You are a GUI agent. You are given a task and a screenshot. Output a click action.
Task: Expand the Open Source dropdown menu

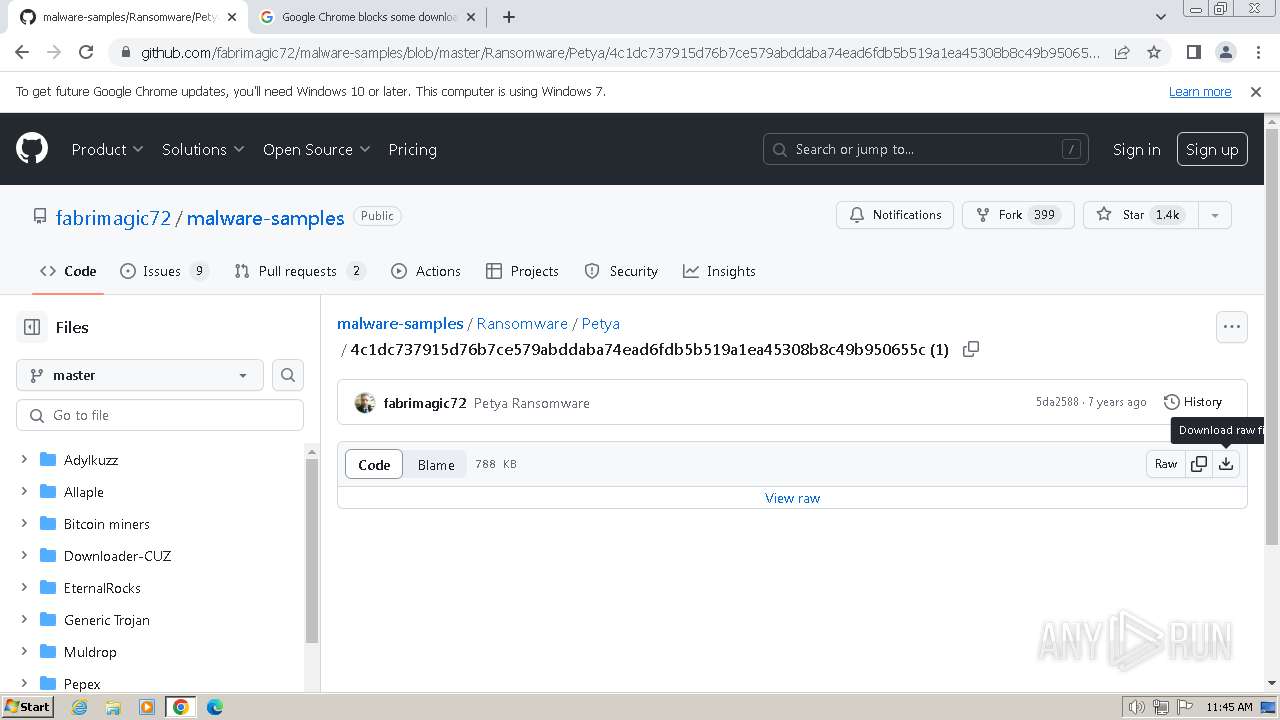click(x=316, y=149)
